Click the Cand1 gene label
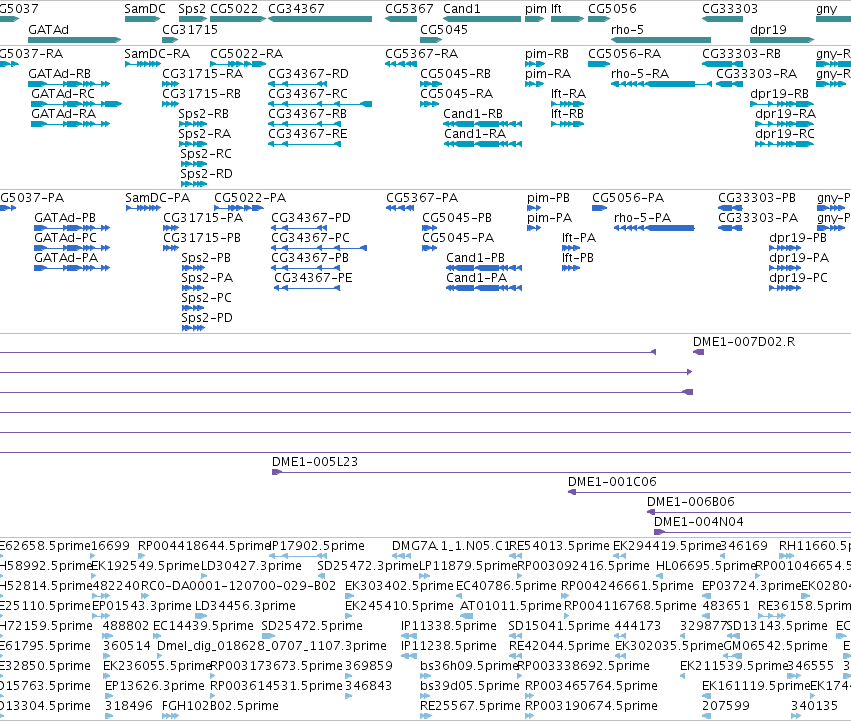 pyautogui.click(x=462, y=9)
